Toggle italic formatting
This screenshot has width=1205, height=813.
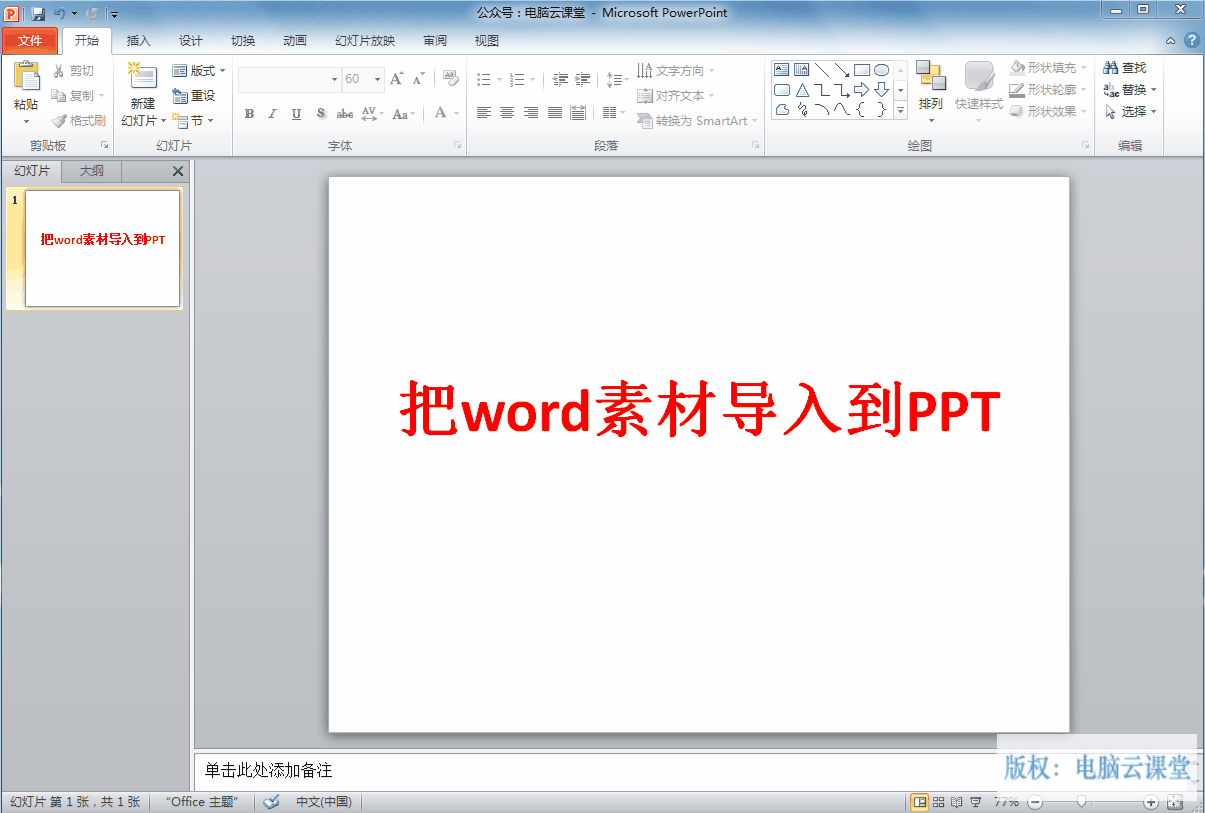(272, 114)
